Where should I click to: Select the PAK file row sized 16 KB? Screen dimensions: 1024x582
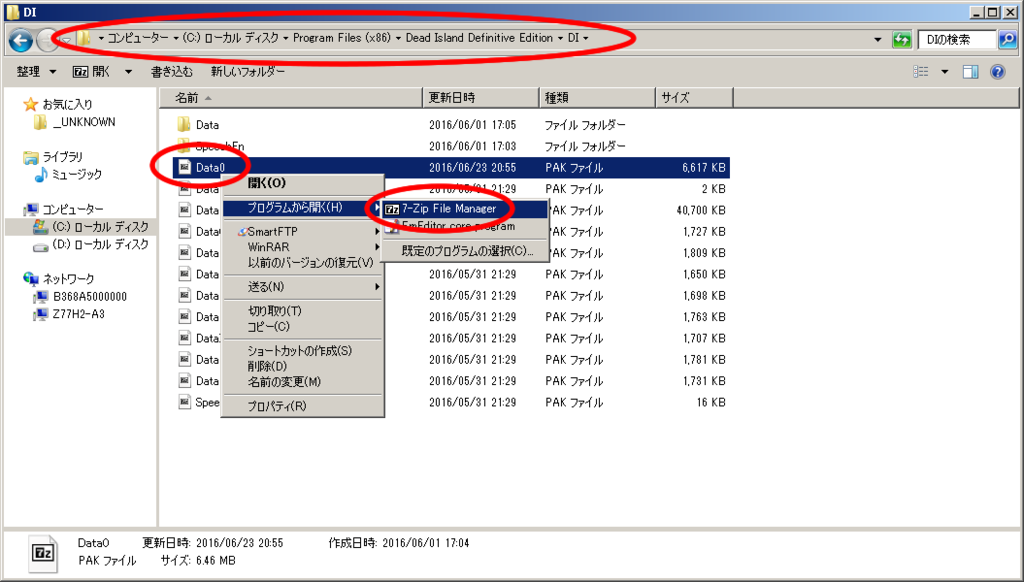pos(451,402)
